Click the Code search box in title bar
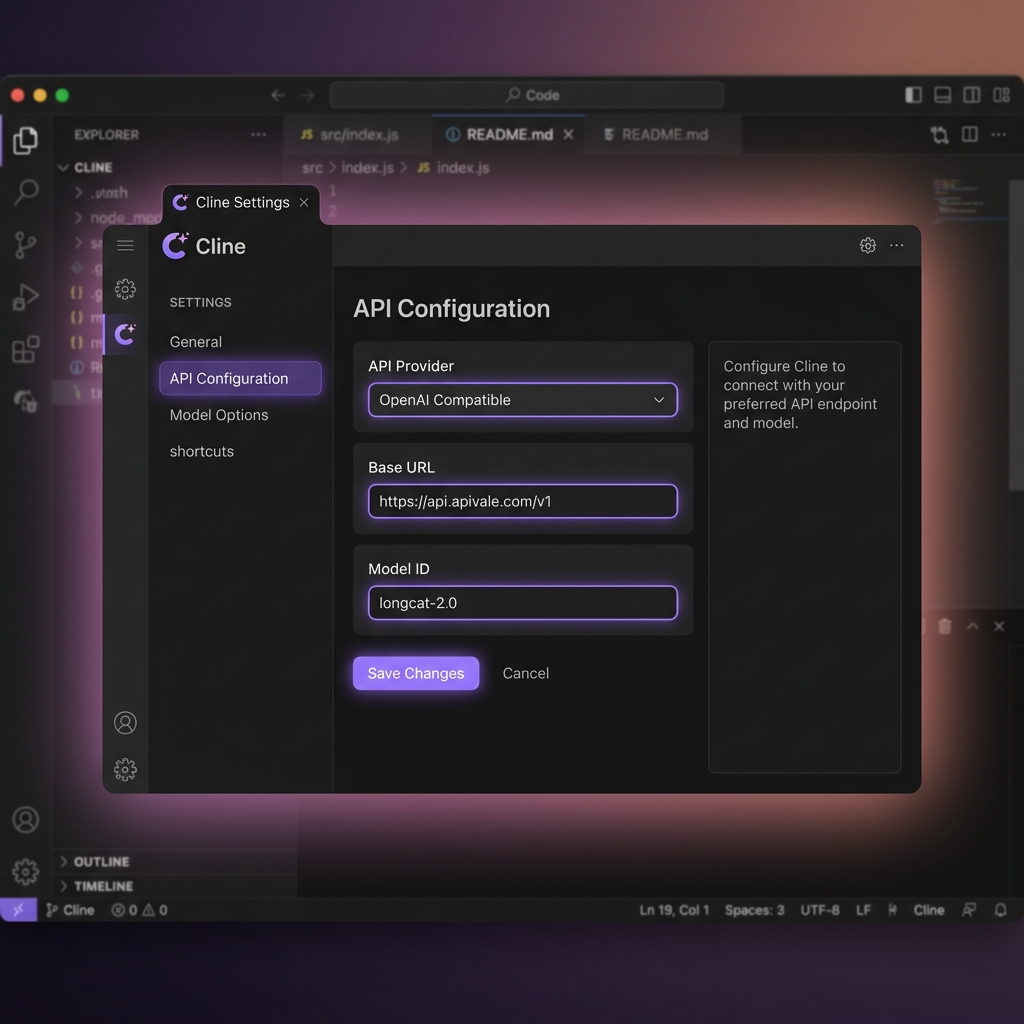Viewport: 1024px width, 1024px height. [526, 95]
